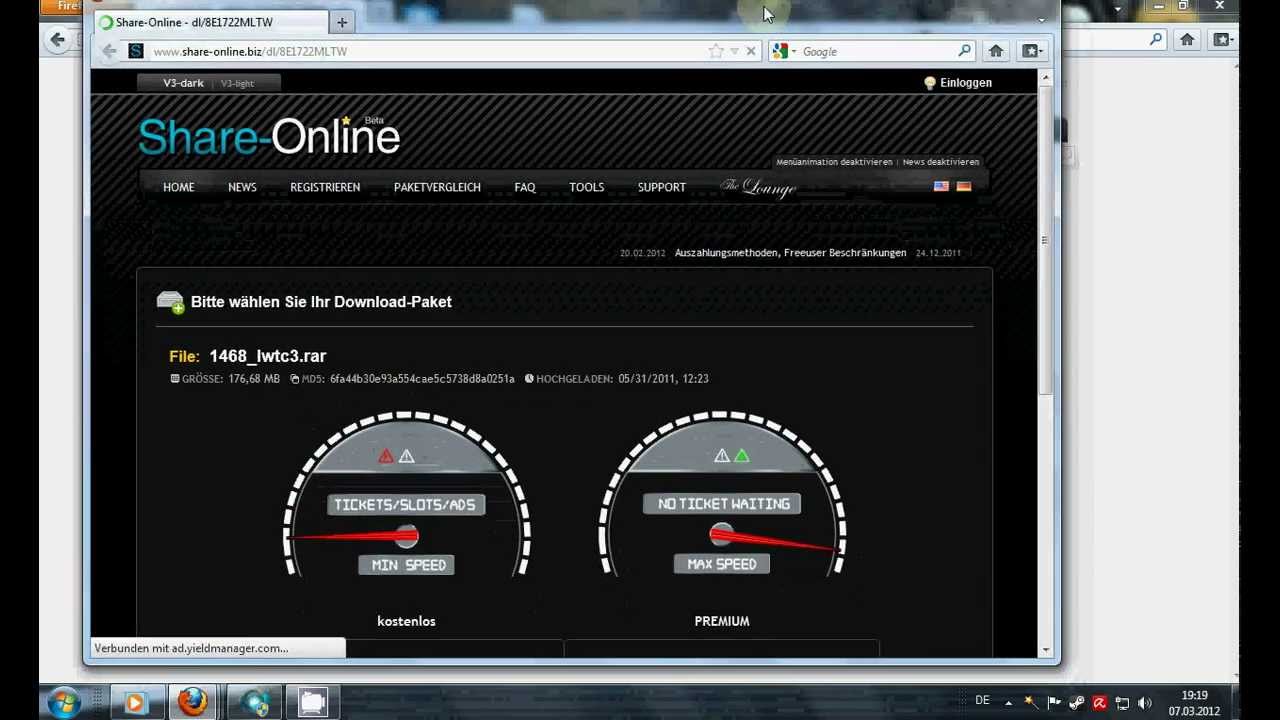Switch to the V3-dark theme
Viewport: 1280px width, 720px height.
pos(183,83)
